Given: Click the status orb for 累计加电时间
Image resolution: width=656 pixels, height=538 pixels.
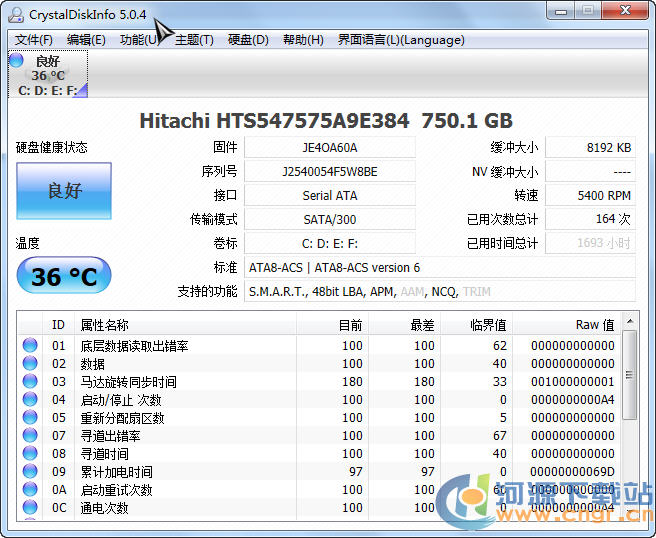Looking at the screenshot, I should tap(30, 472).
